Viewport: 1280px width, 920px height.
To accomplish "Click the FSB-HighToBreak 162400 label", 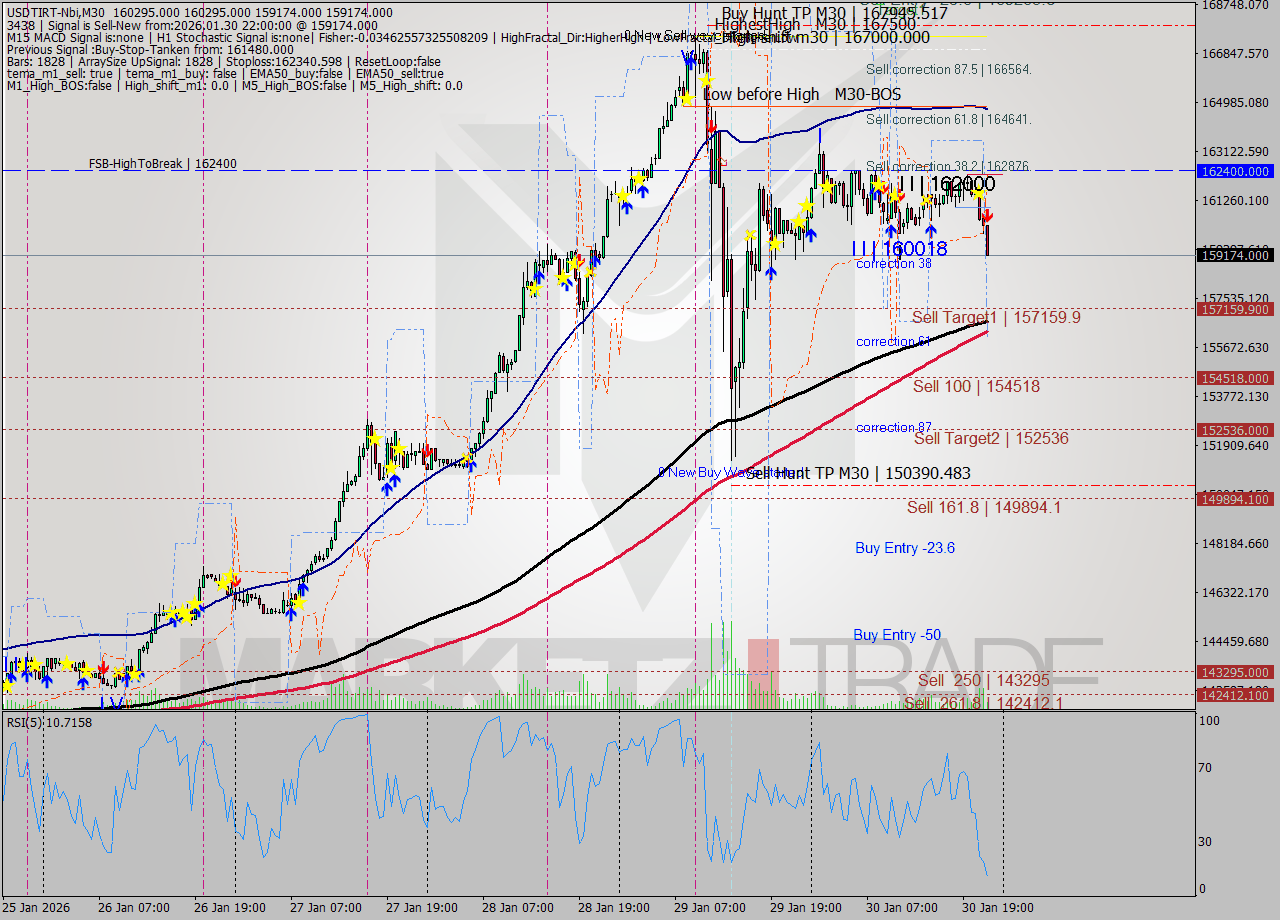I will [x=165, y=162].
